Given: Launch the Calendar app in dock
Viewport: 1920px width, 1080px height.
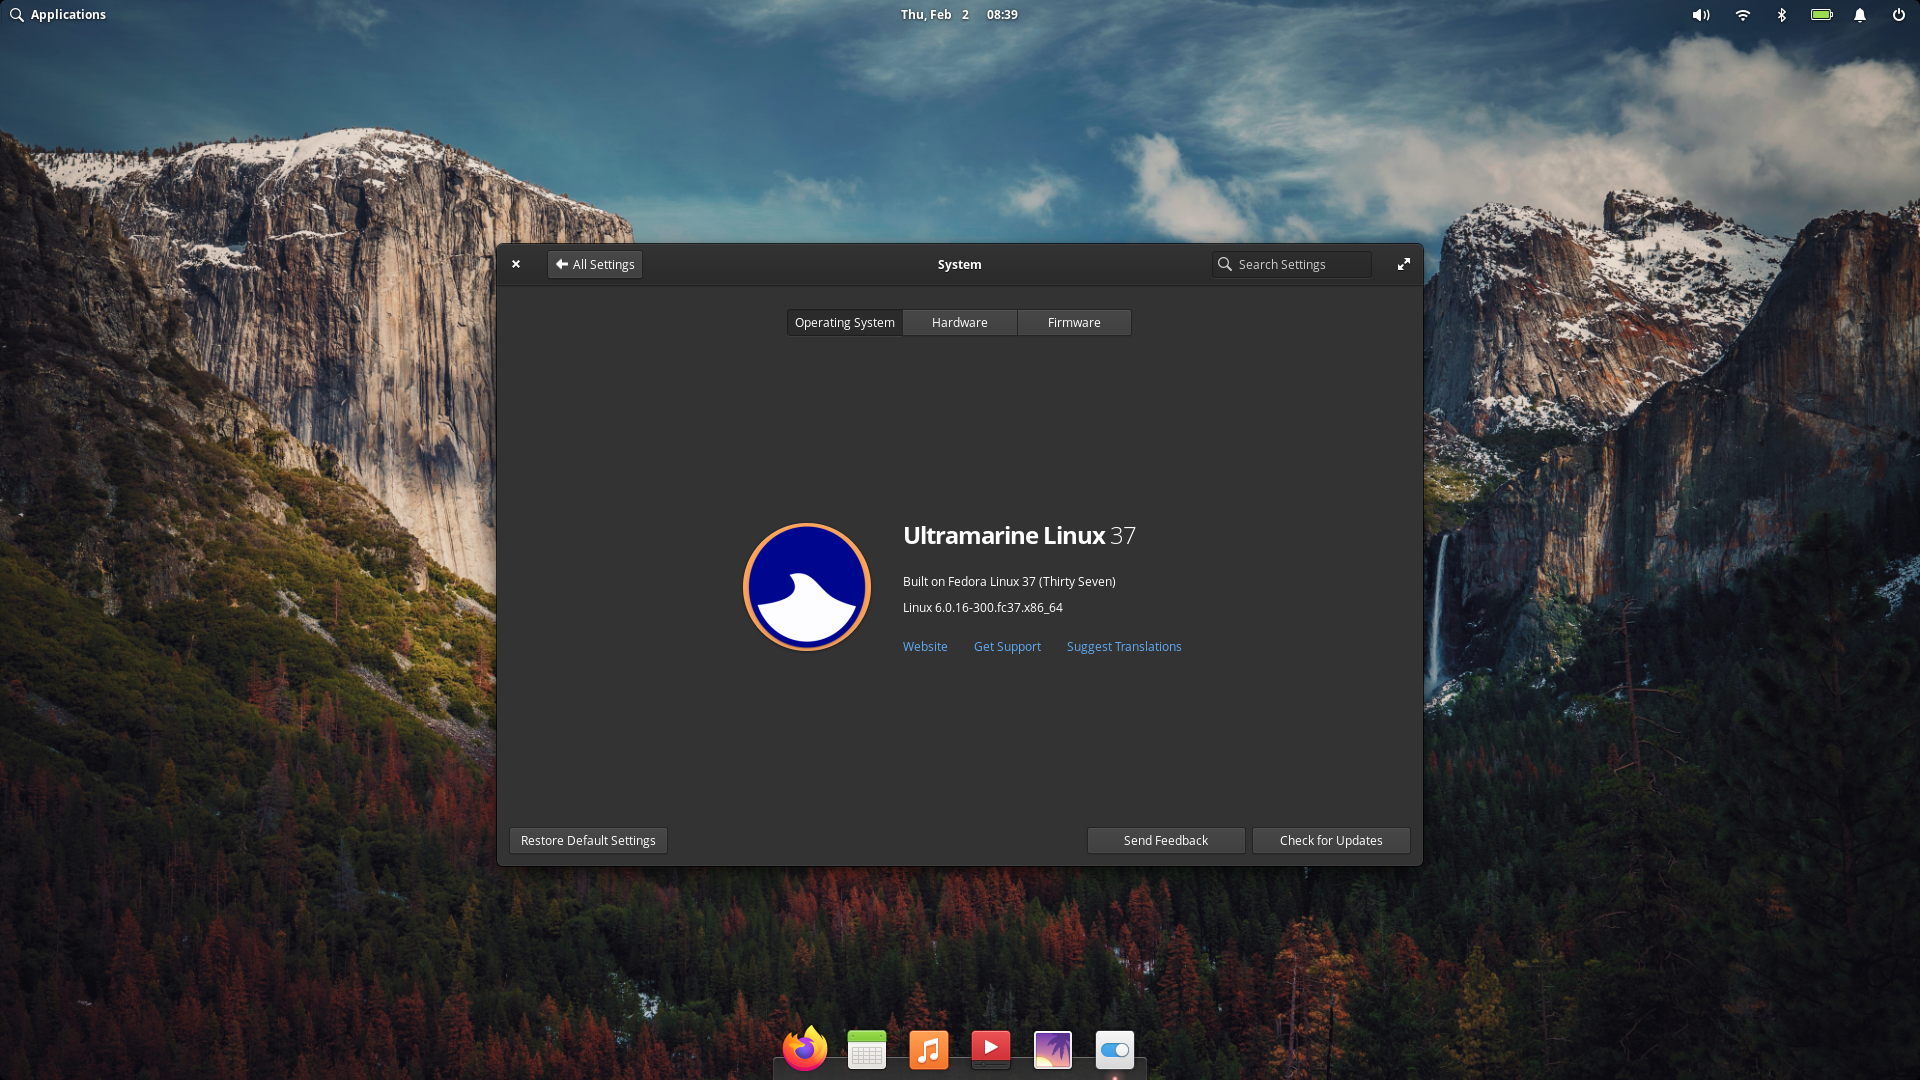Looking at the screenshot, I should point(867,1049).
